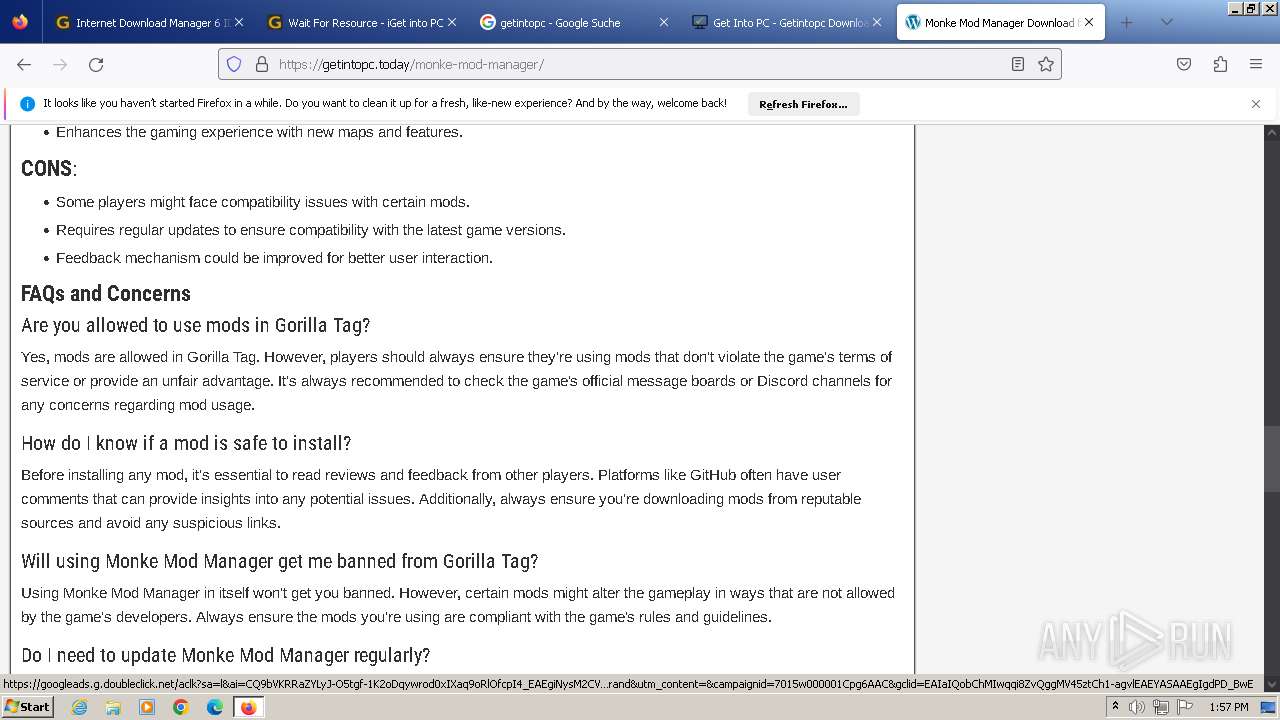Open Firefox application hamburger menu
The image size is (1280, 720).
1256,64
